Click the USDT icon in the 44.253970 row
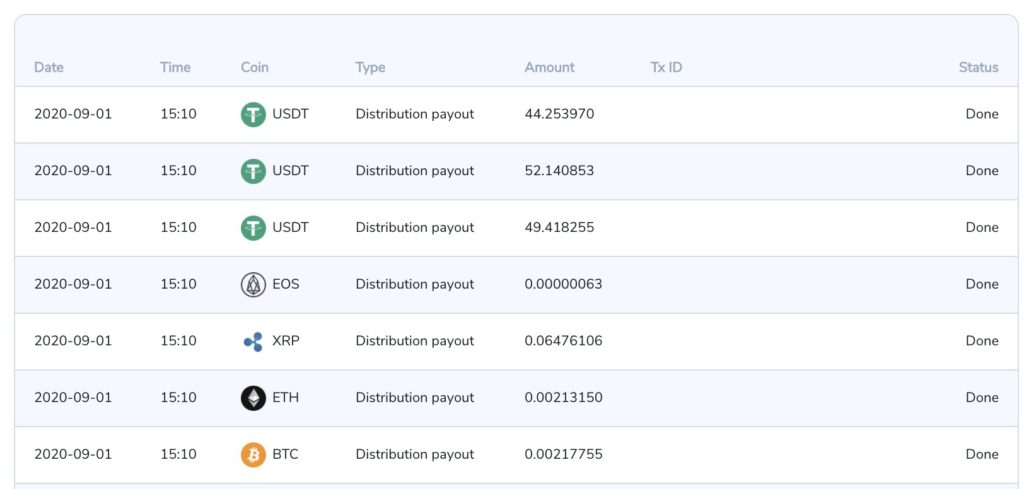 (x=253, y=114)
